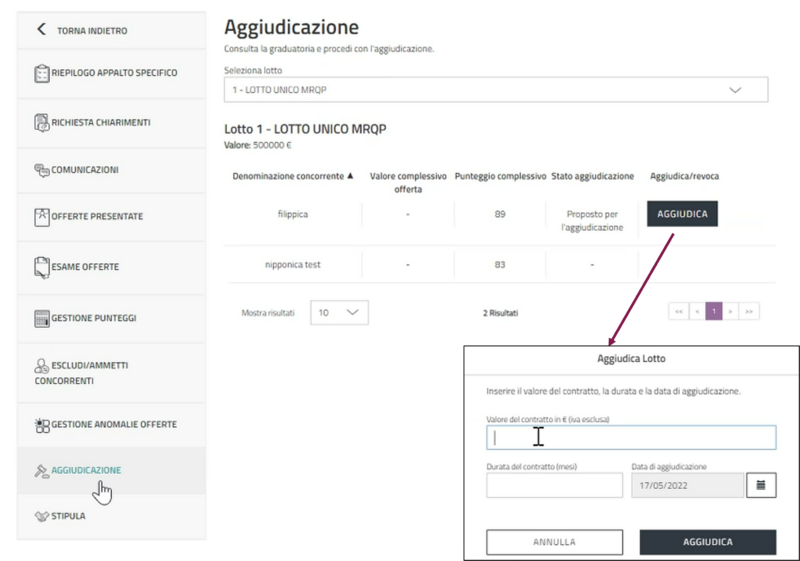Open the calendar date picker icon
Viewport: 800px width, 561px height.
point(761,485)
